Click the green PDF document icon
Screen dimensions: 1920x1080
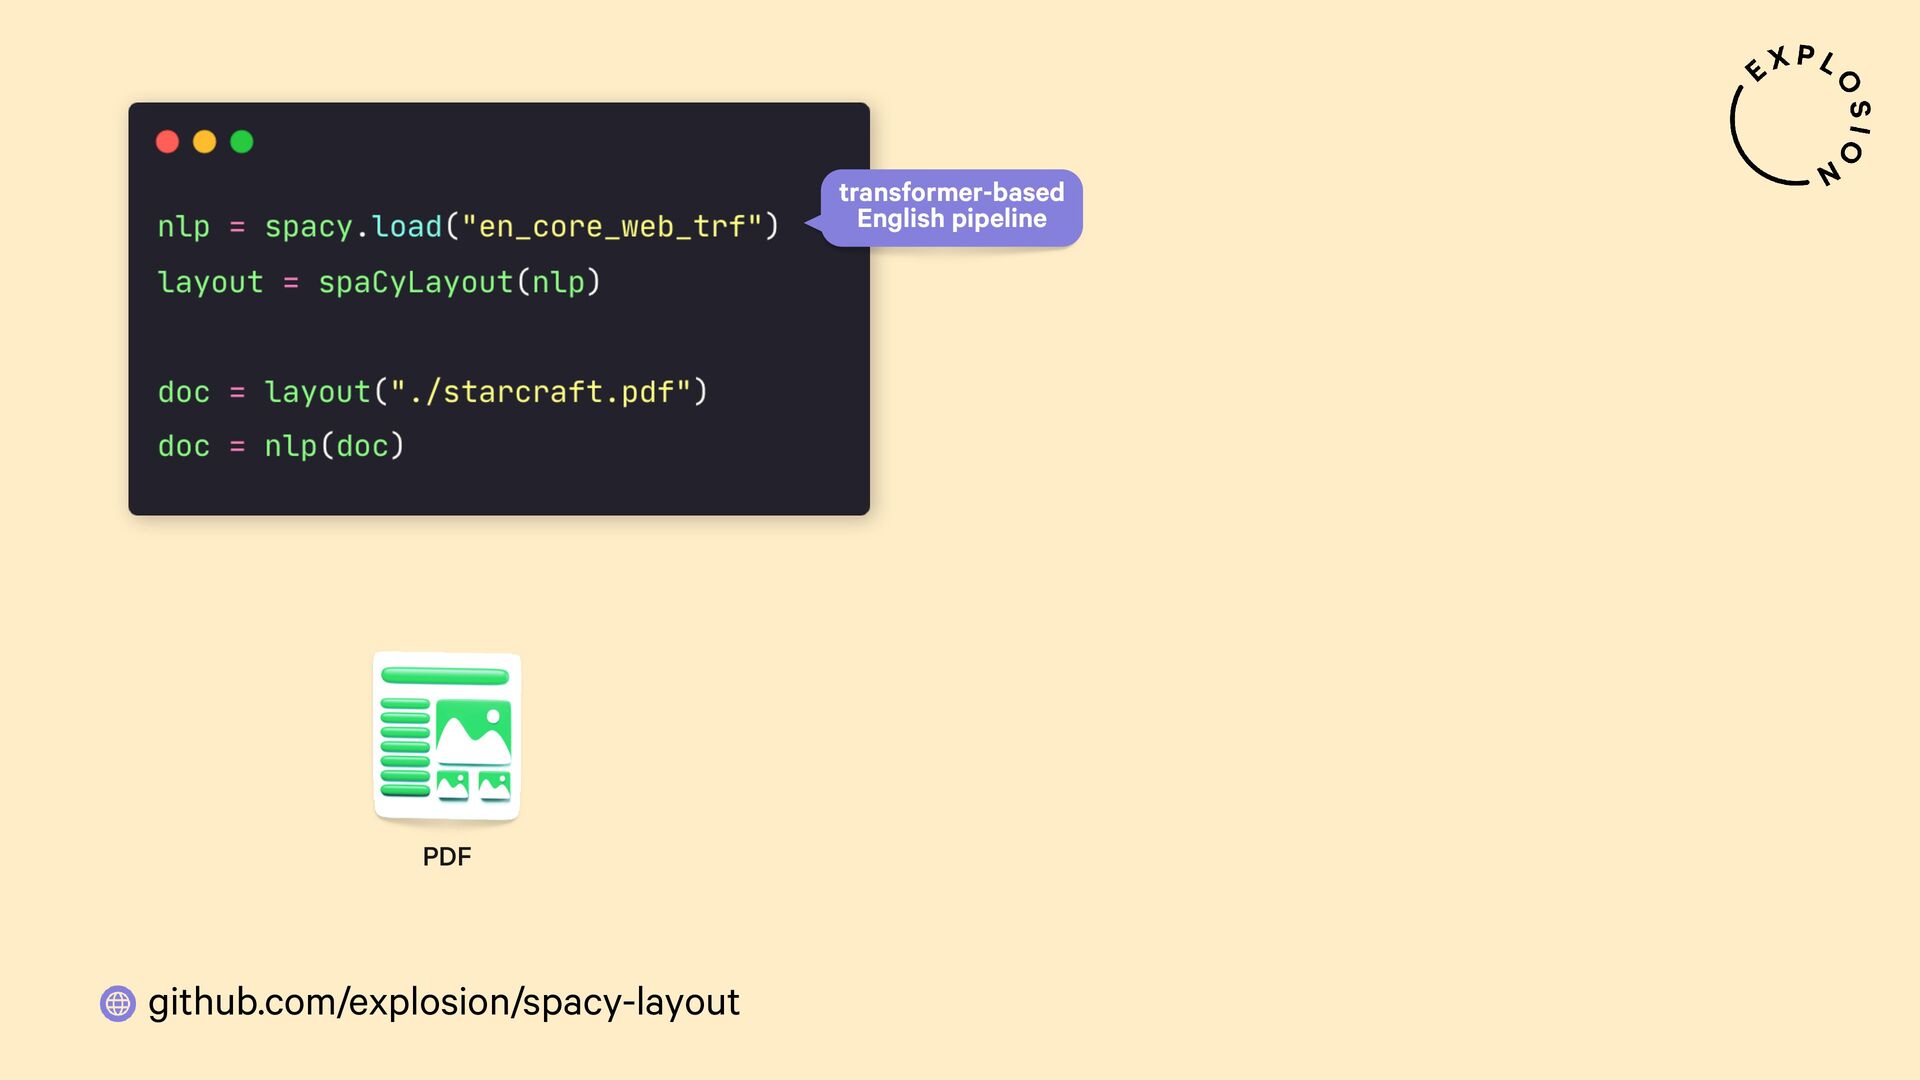[x=446, y=737]
